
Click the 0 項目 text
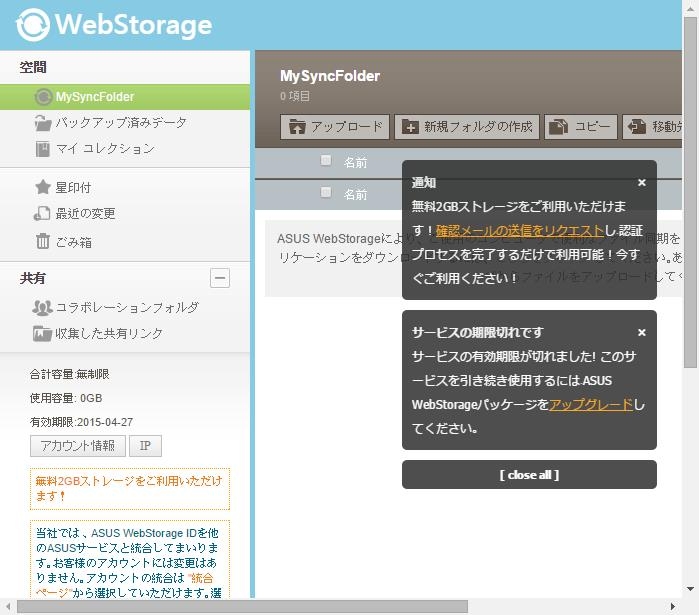295,96
